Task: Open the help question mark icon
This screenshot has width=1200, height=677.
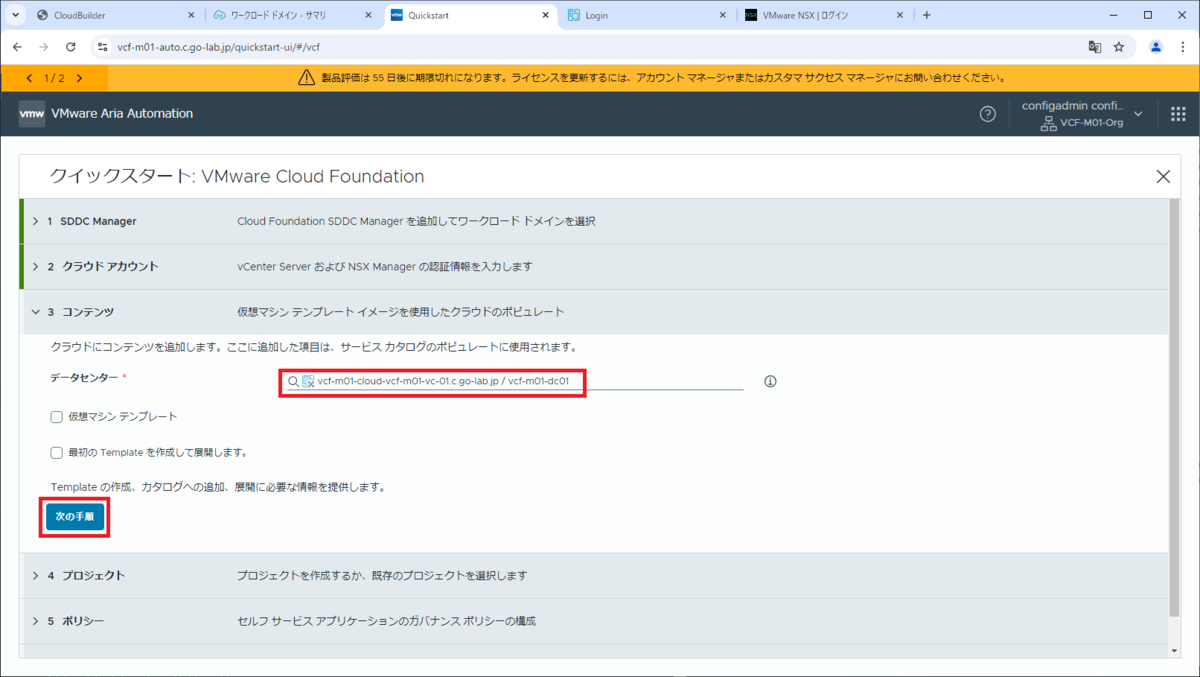Action: (987, 114)
